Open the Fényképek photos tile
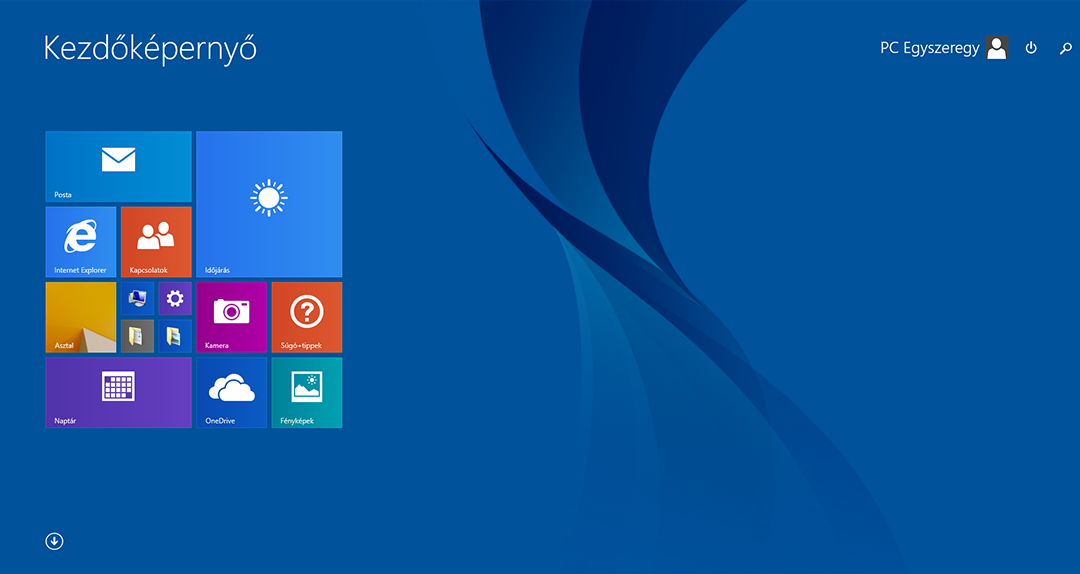 [307, 393]
